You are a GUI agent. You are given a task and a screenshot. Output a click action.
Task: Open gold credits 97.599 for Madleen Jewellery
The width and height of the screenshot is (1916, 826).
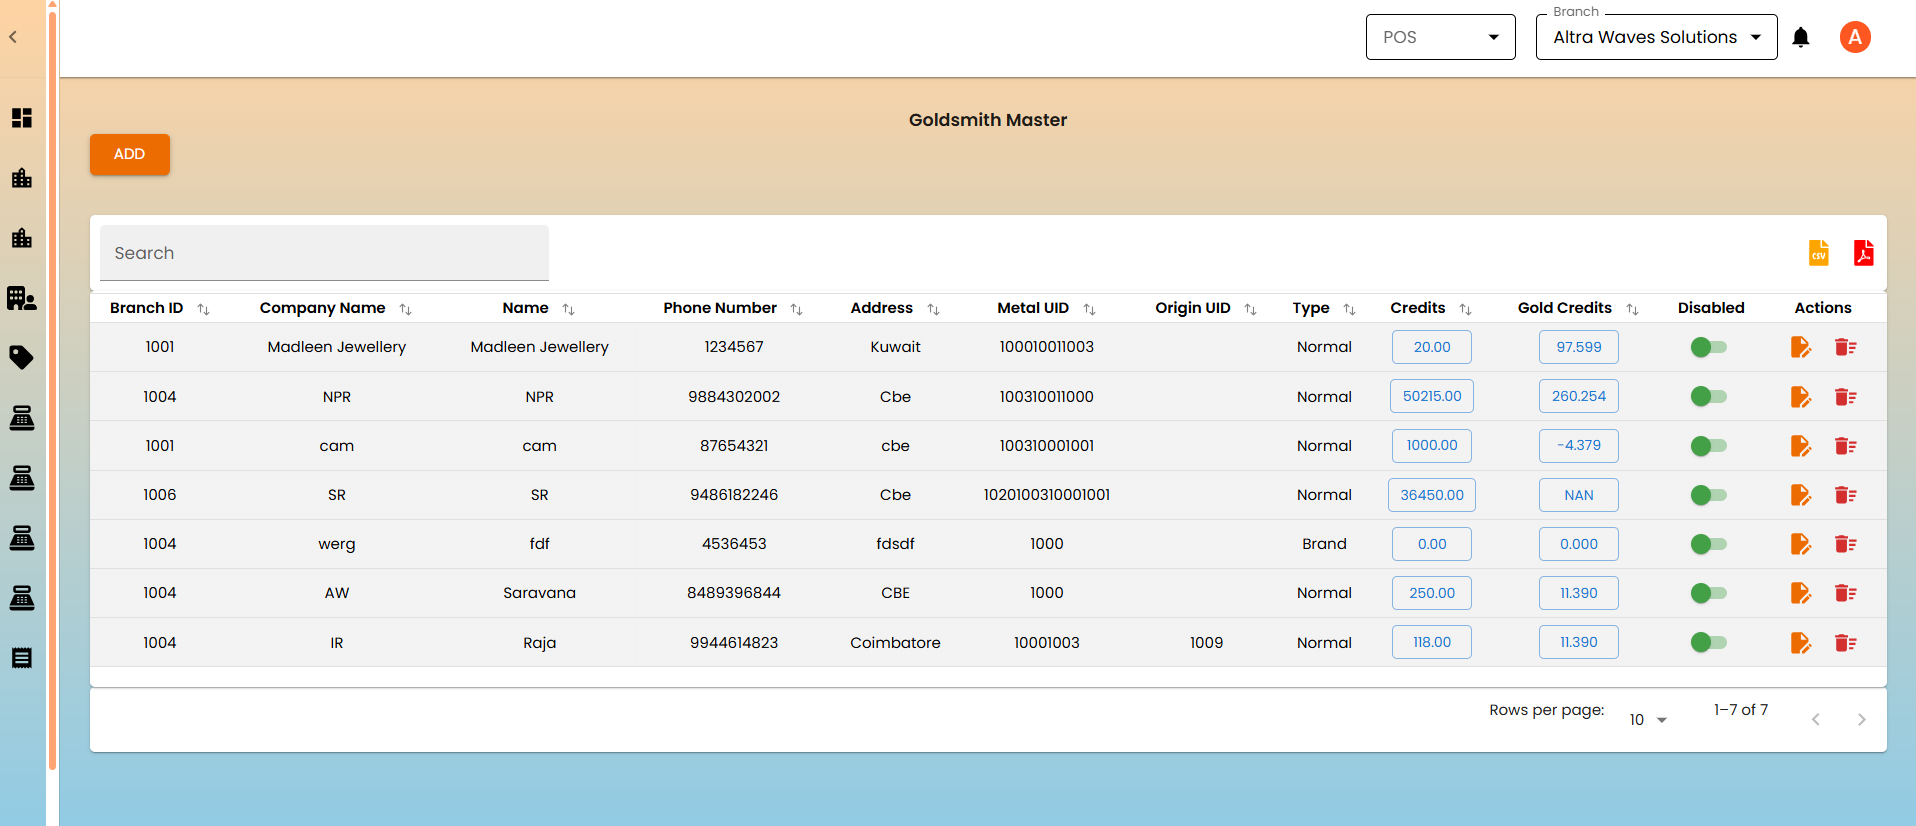click(1579, 347)
